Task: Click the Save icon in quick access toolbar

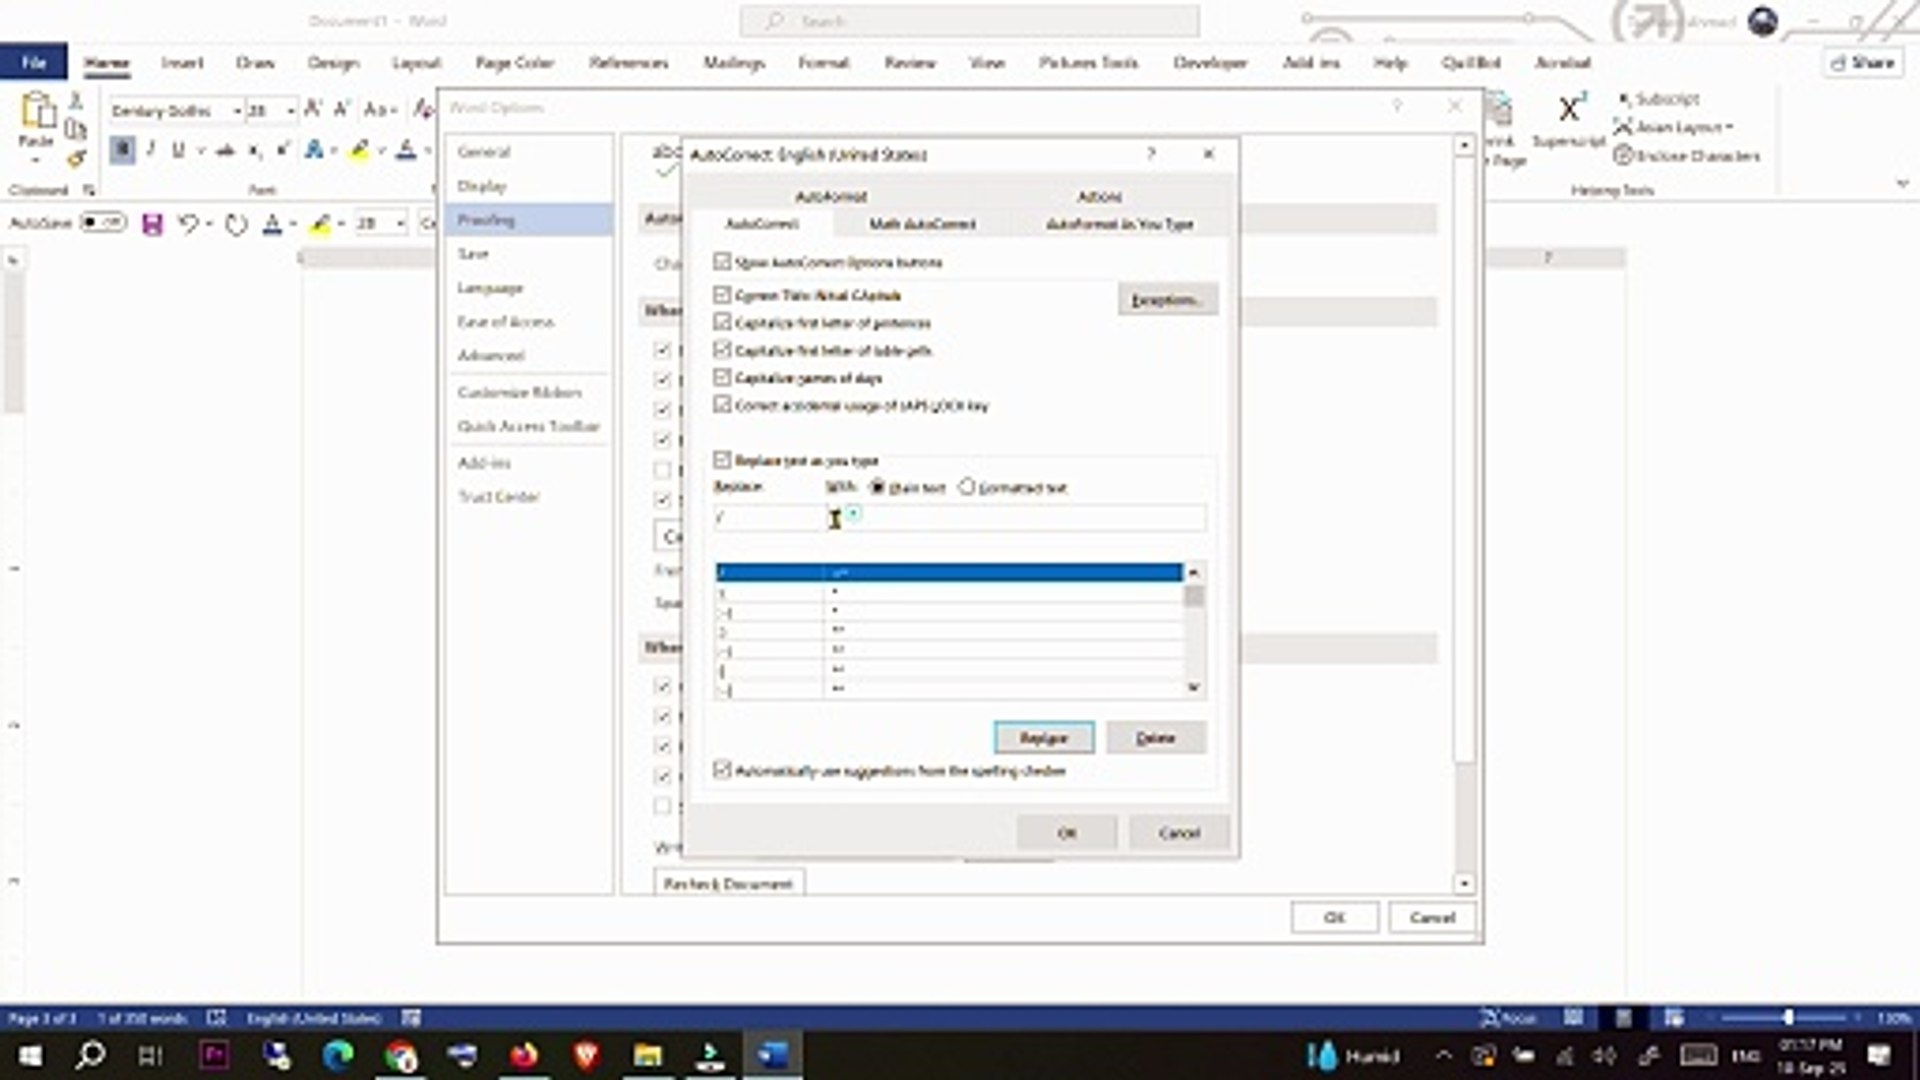Action: tap(152, 223)
